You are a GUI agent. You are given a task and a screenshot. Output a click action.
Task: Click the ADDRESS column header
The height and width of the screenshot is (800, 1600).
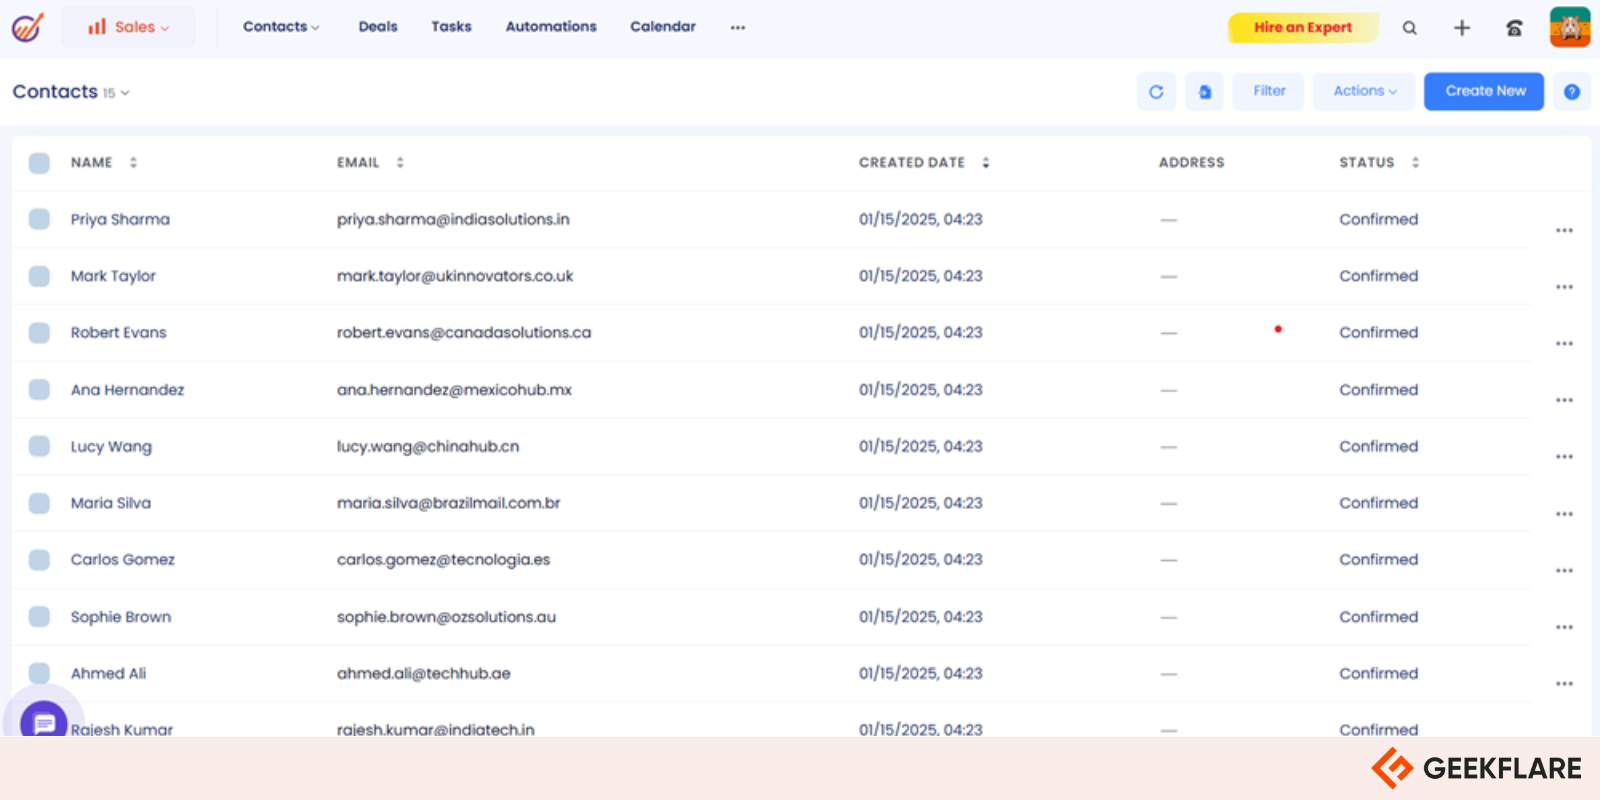[x=1191, y=162]
